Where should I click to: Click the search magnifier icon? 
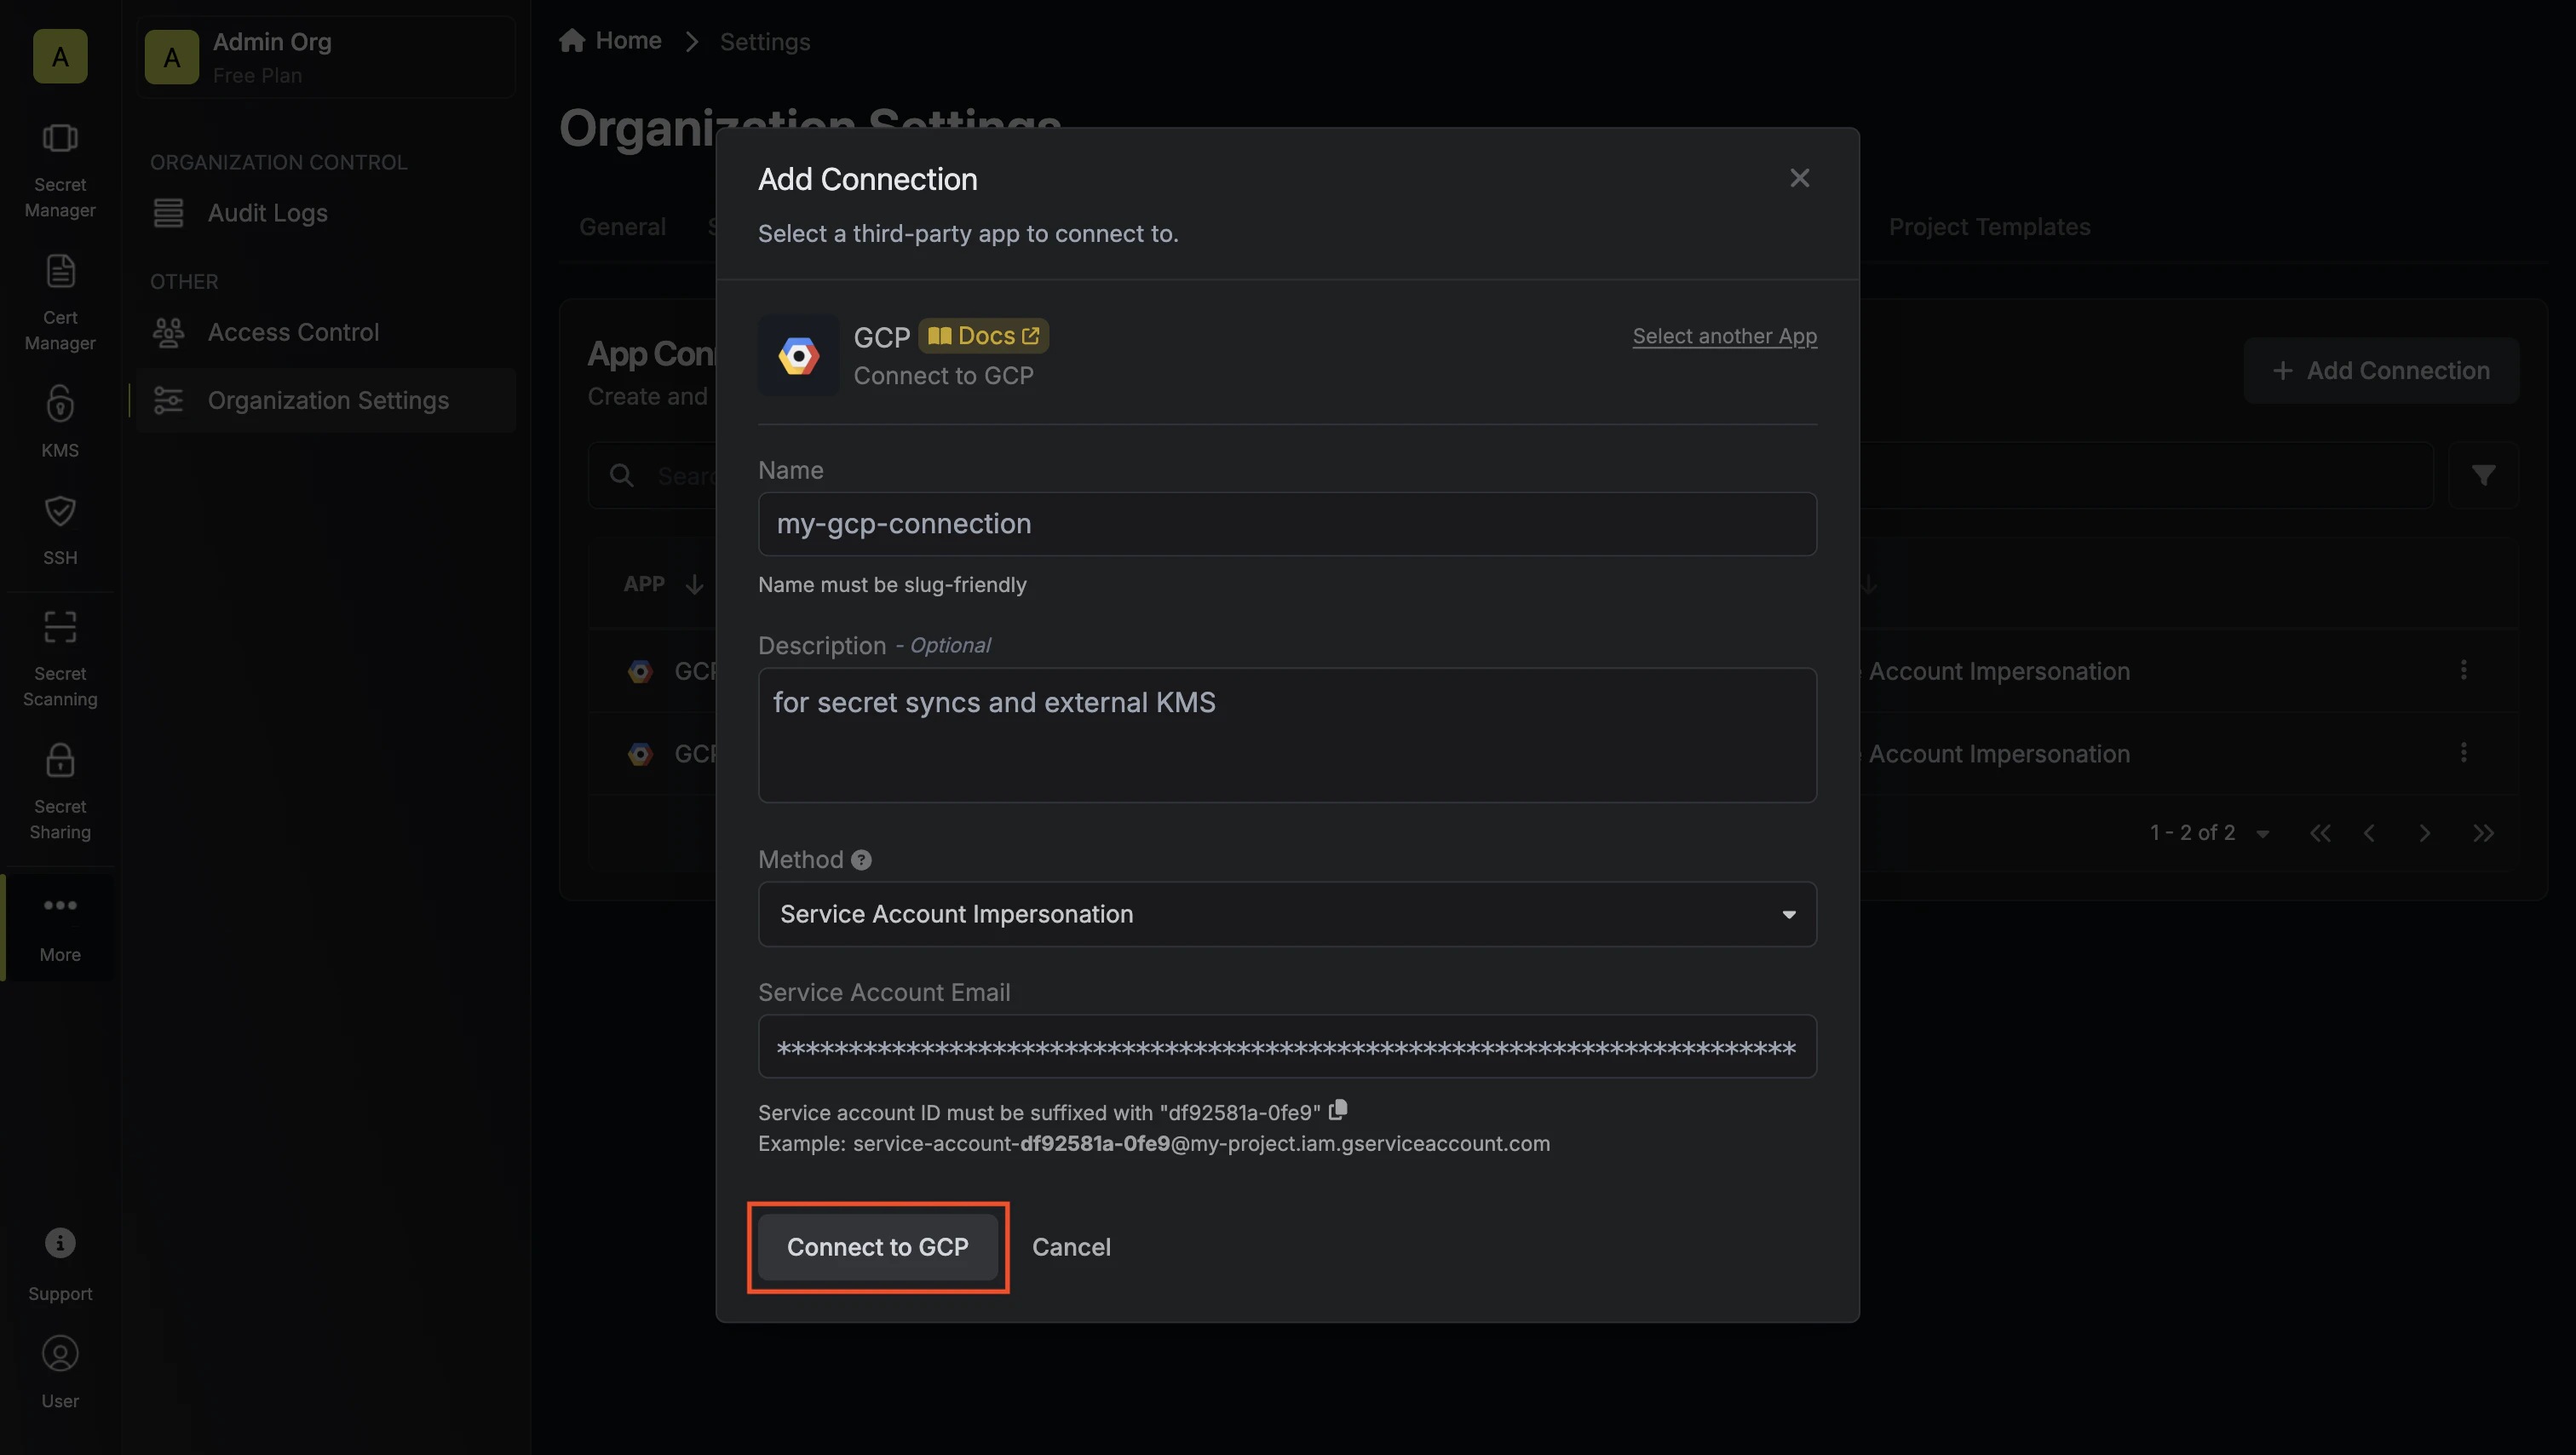point(621,475)
